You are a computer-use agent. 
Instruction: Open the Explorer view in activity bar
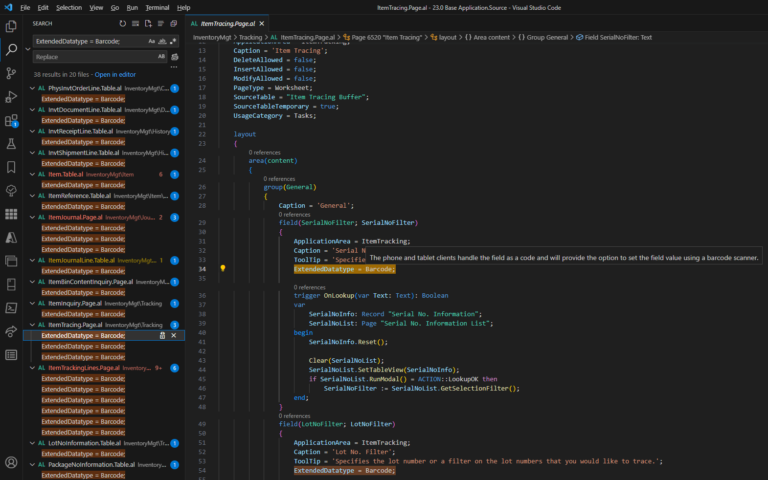pos(11,24)
